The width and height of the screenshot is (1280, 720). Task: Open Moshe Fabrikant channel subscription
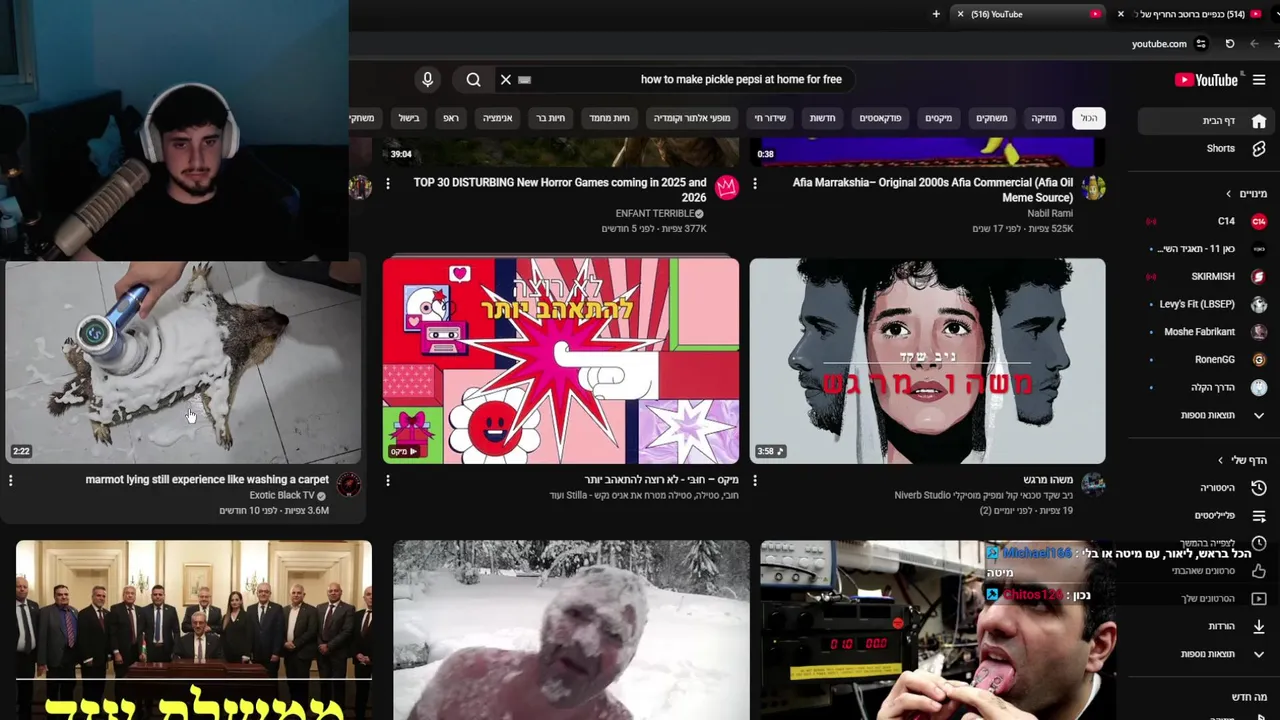click(1208, 332)
